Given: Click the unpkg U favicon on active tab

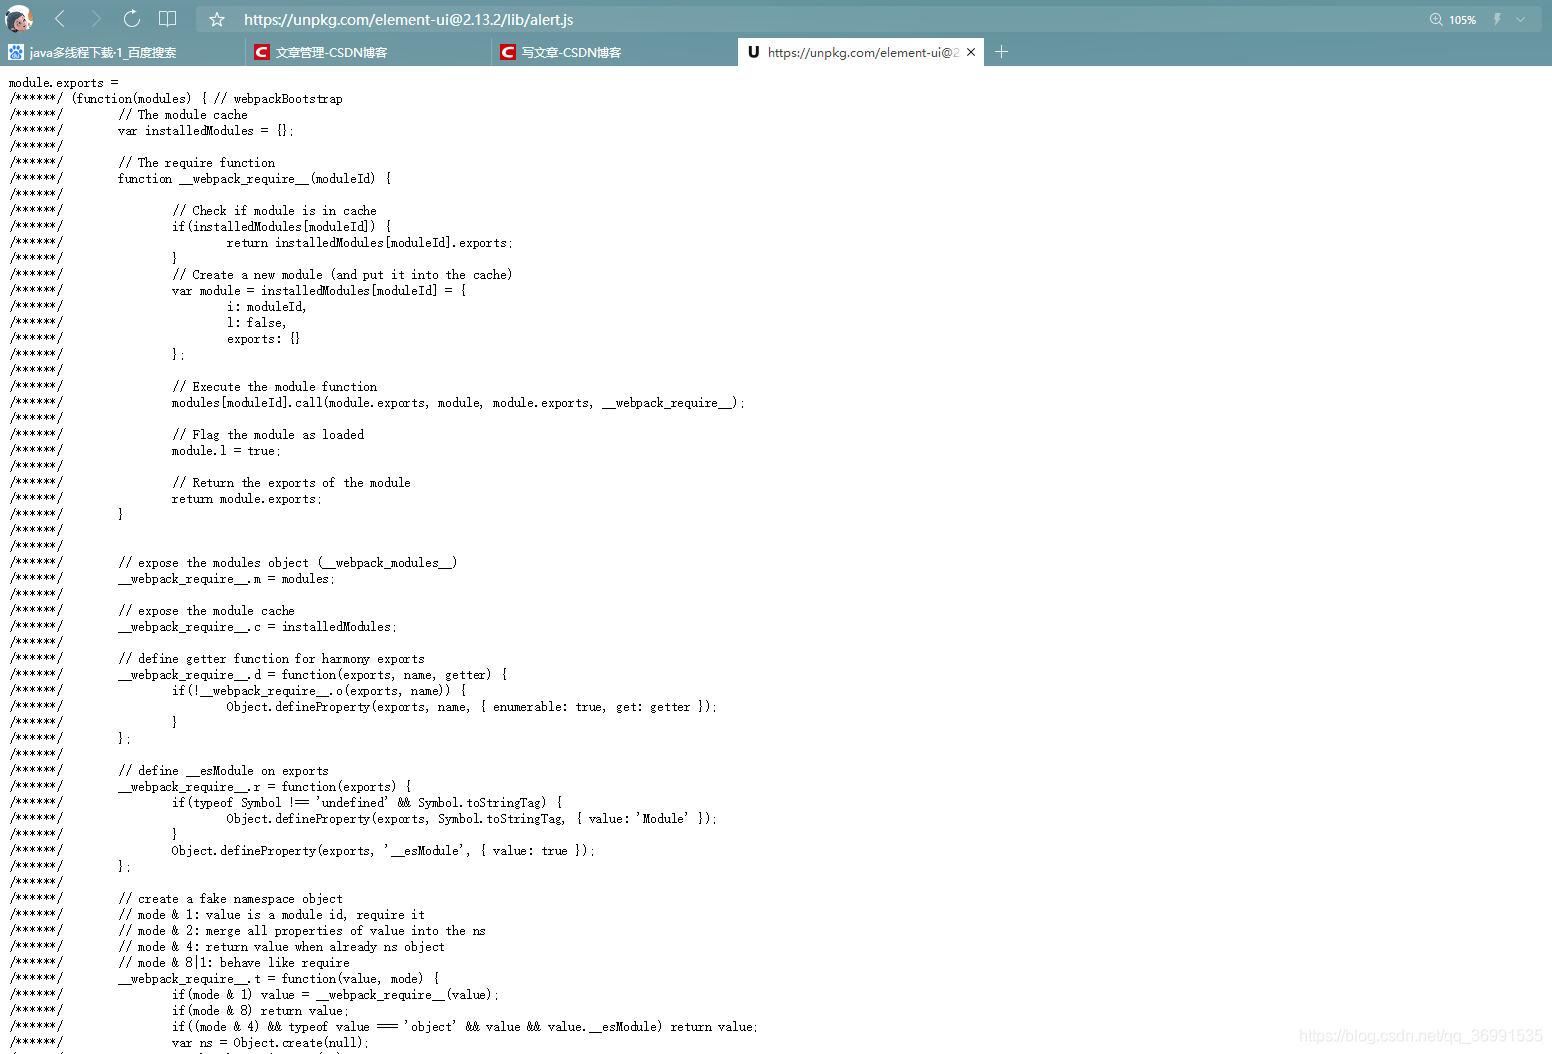Looking at the screenshot, I should coord(754,52).
